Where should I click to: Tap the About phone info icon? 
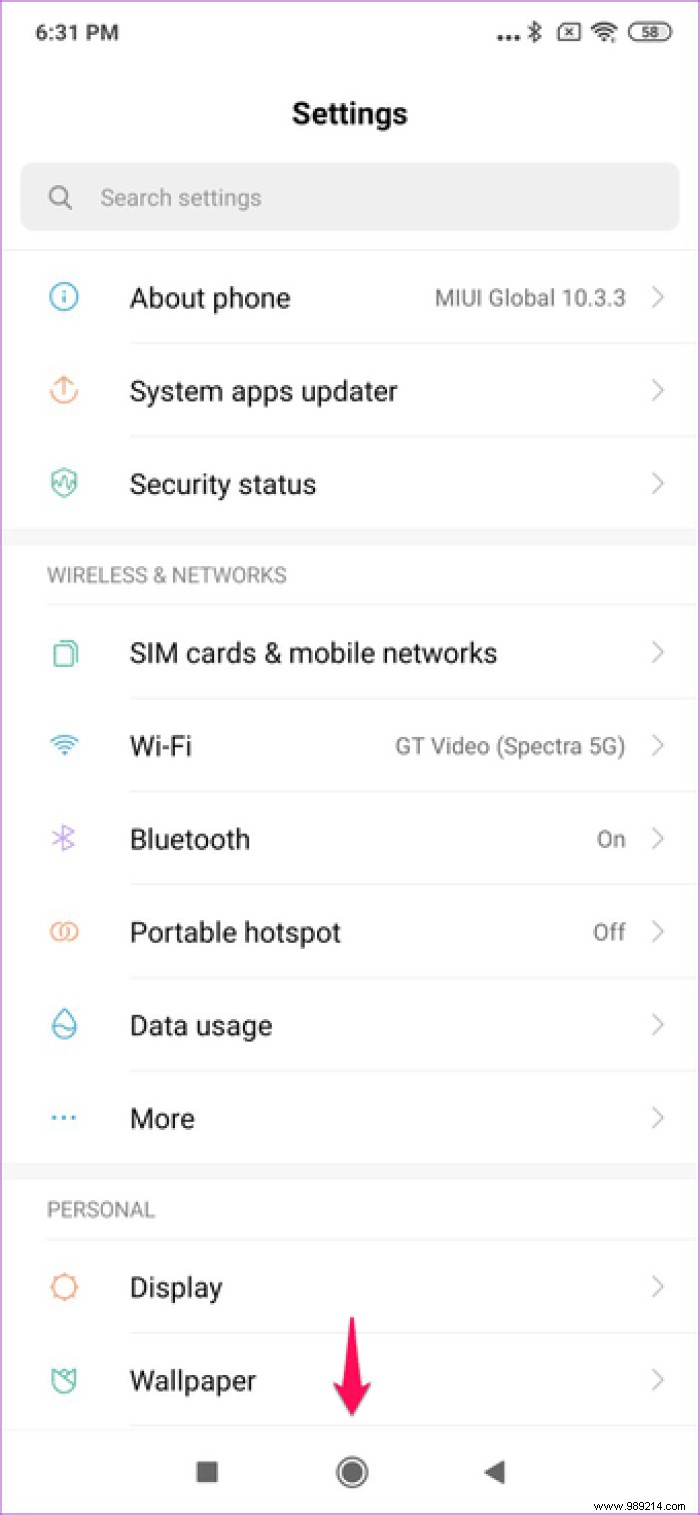click(x=63, y=297)
